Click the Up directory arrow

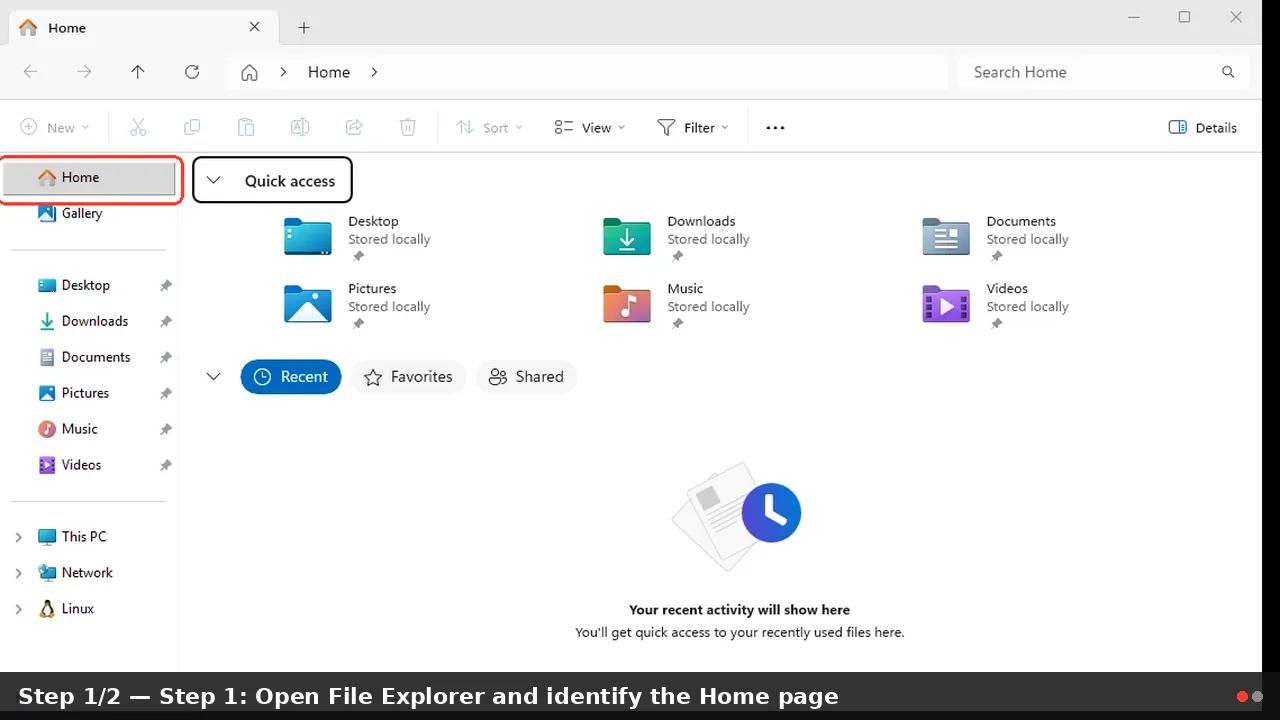click(x=138, y=72)
